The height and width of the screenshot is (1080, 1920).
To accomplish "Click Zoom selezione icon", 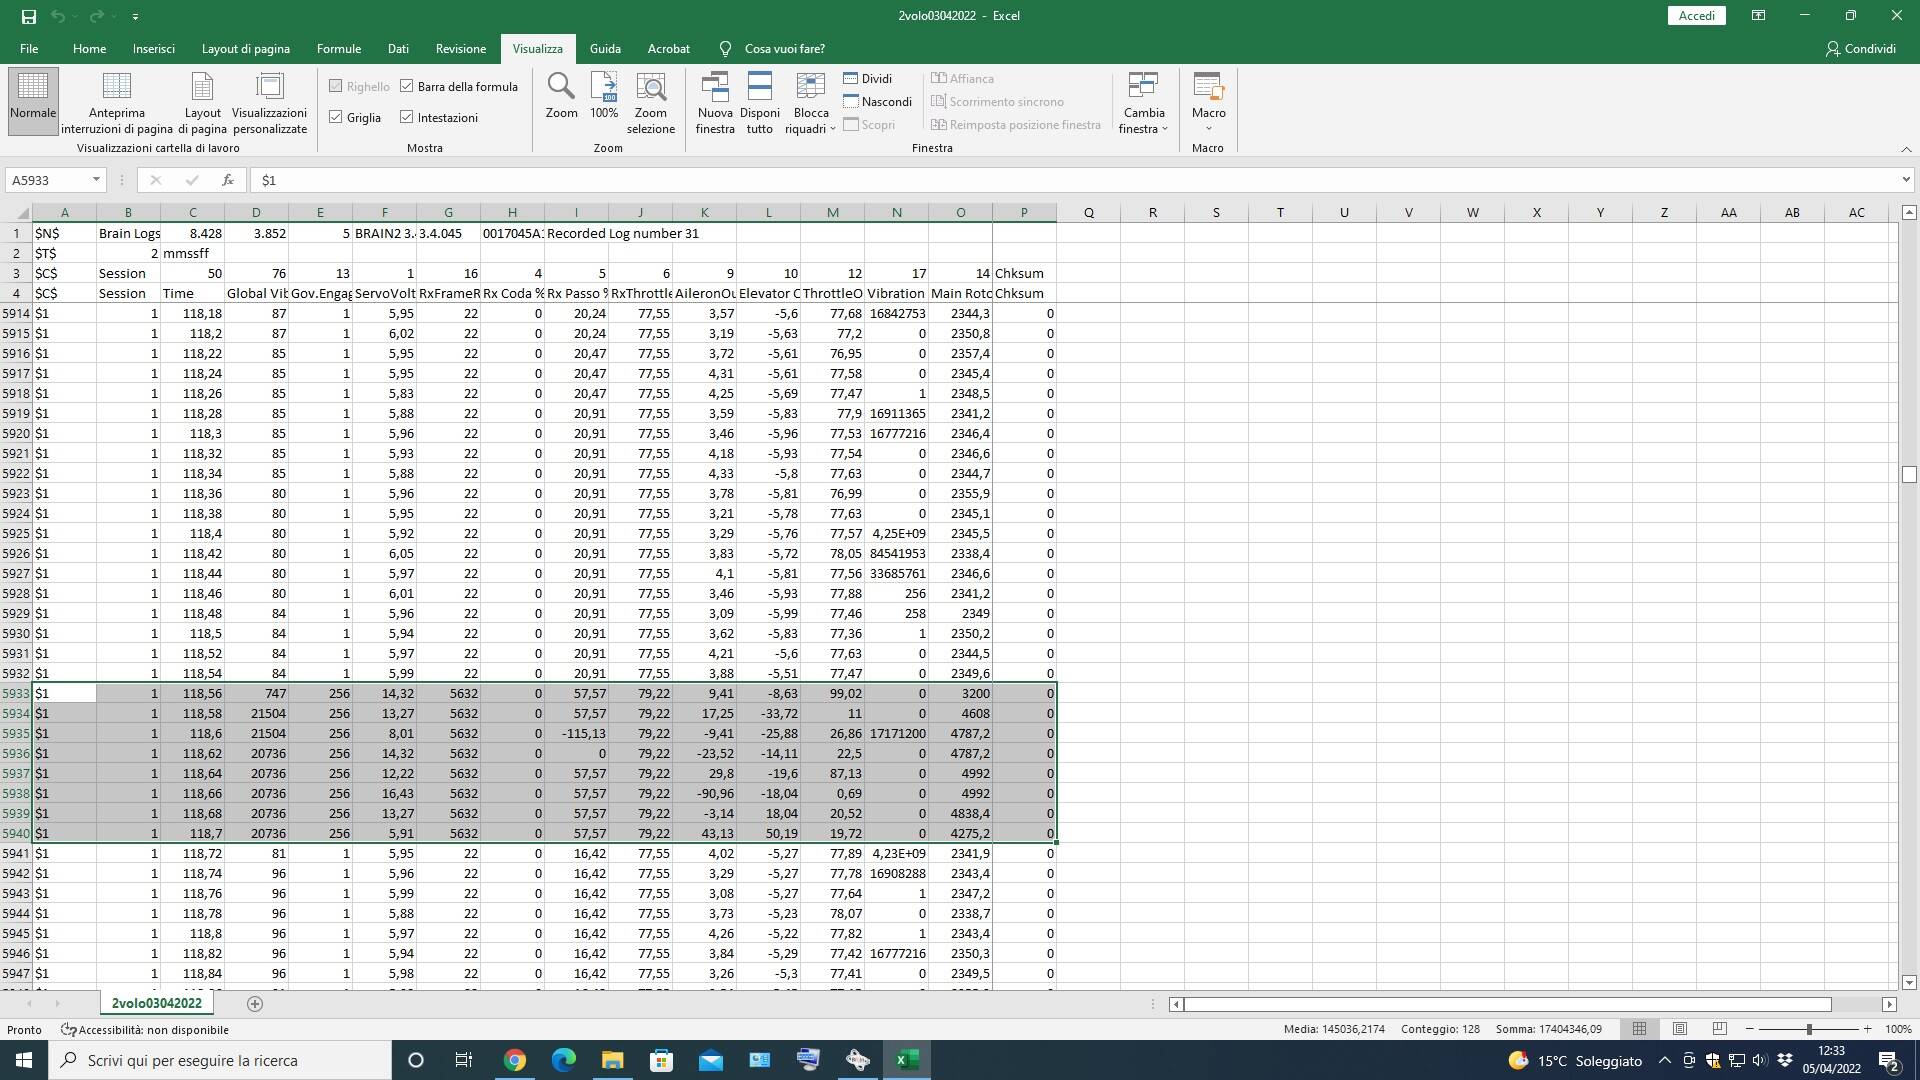I will pyautogui.click(x=651, y=88).
